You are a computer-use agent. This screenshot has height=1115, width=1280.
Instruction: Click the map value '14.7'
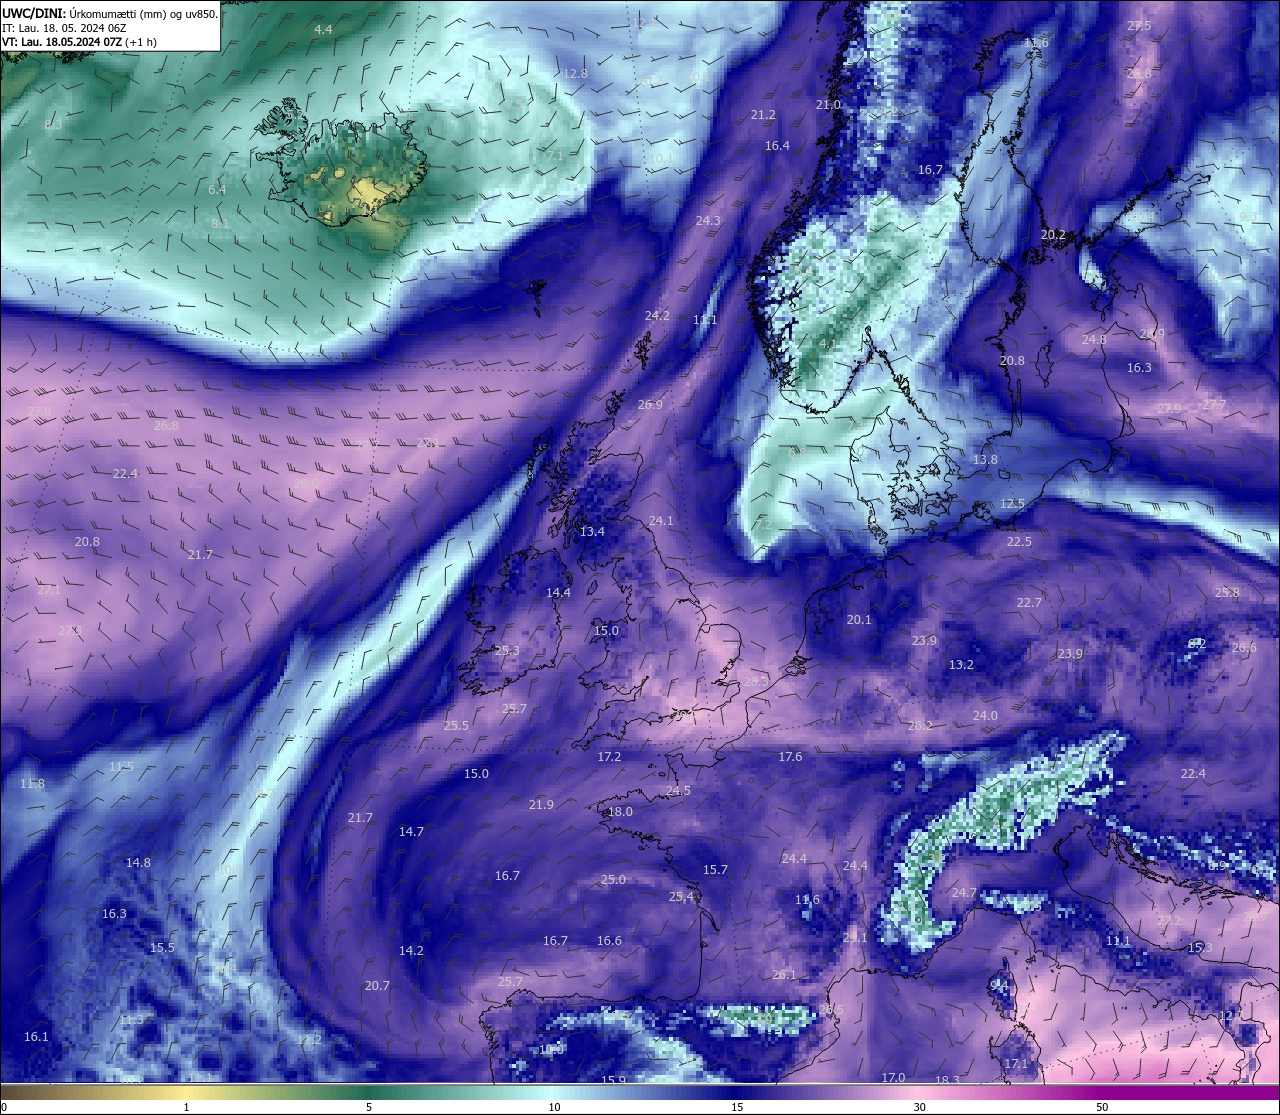411,832
